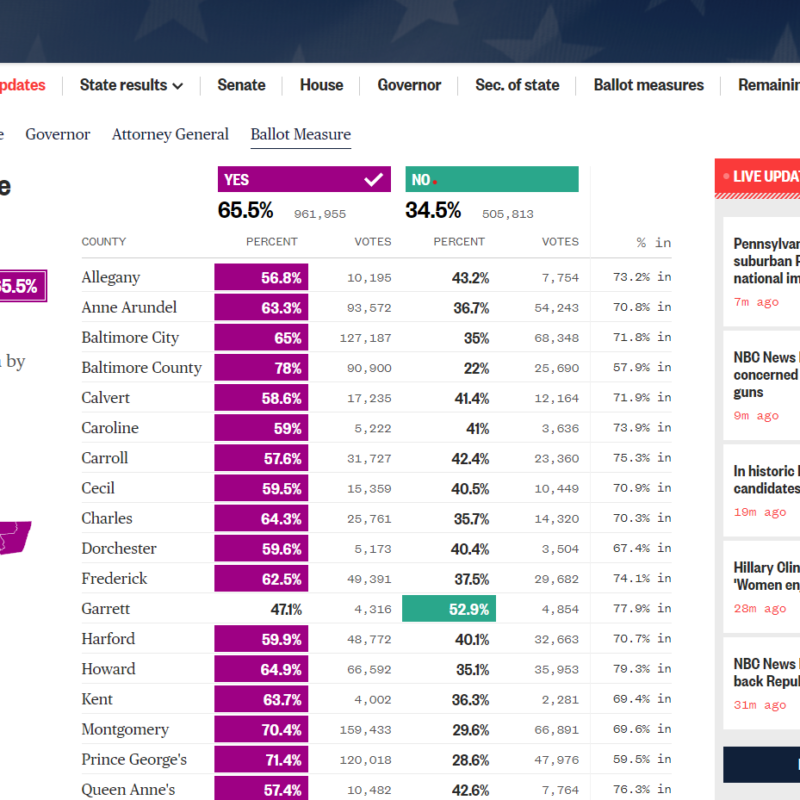Click Garrett's green 52.9% No cell

point(449,608)
